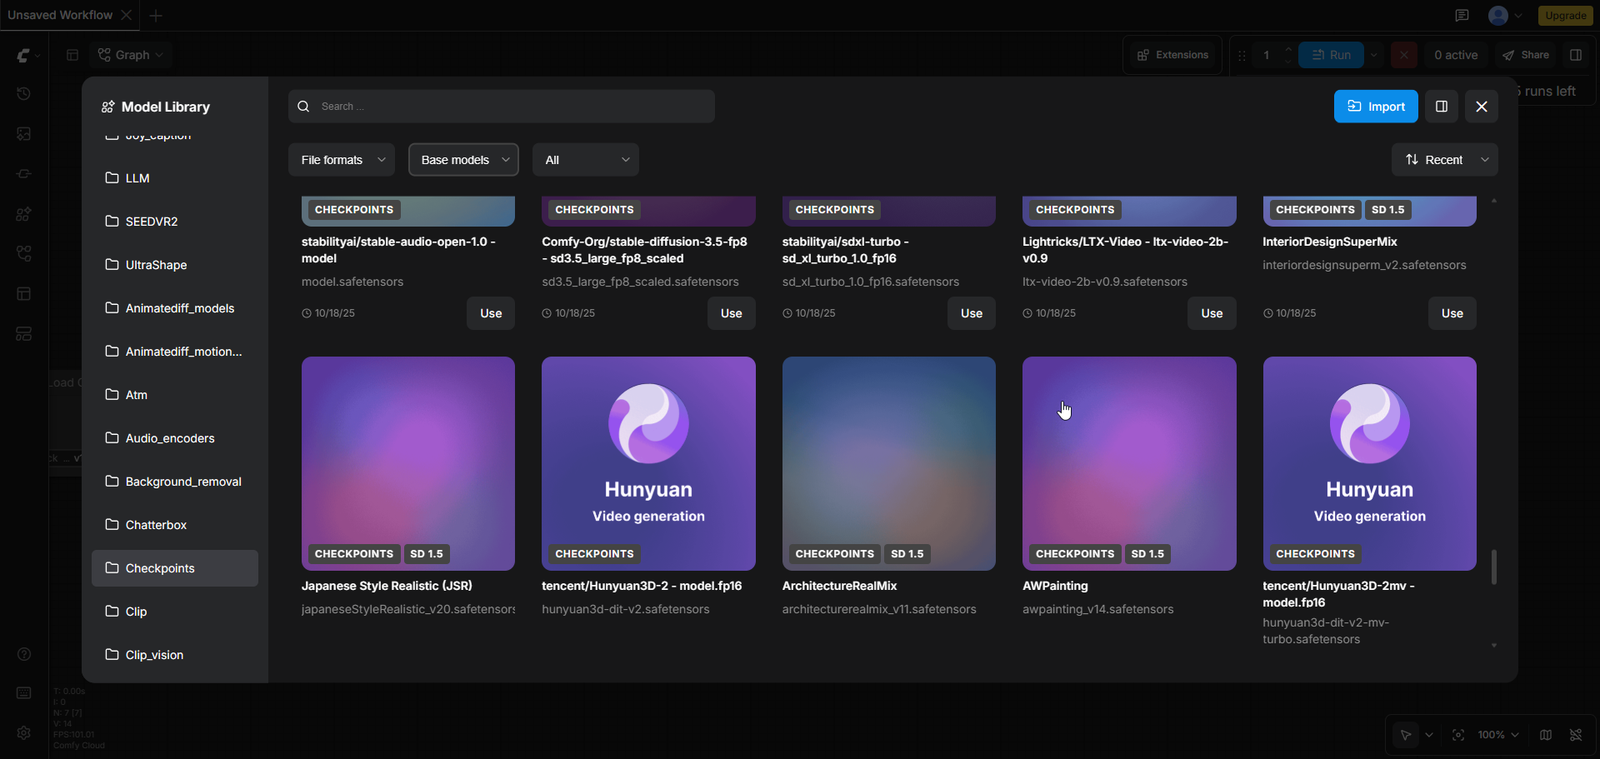The width and height of the screenshot is (1600, 759).
Task: Click the drag handle next to run count
Action: (1242, 55)
